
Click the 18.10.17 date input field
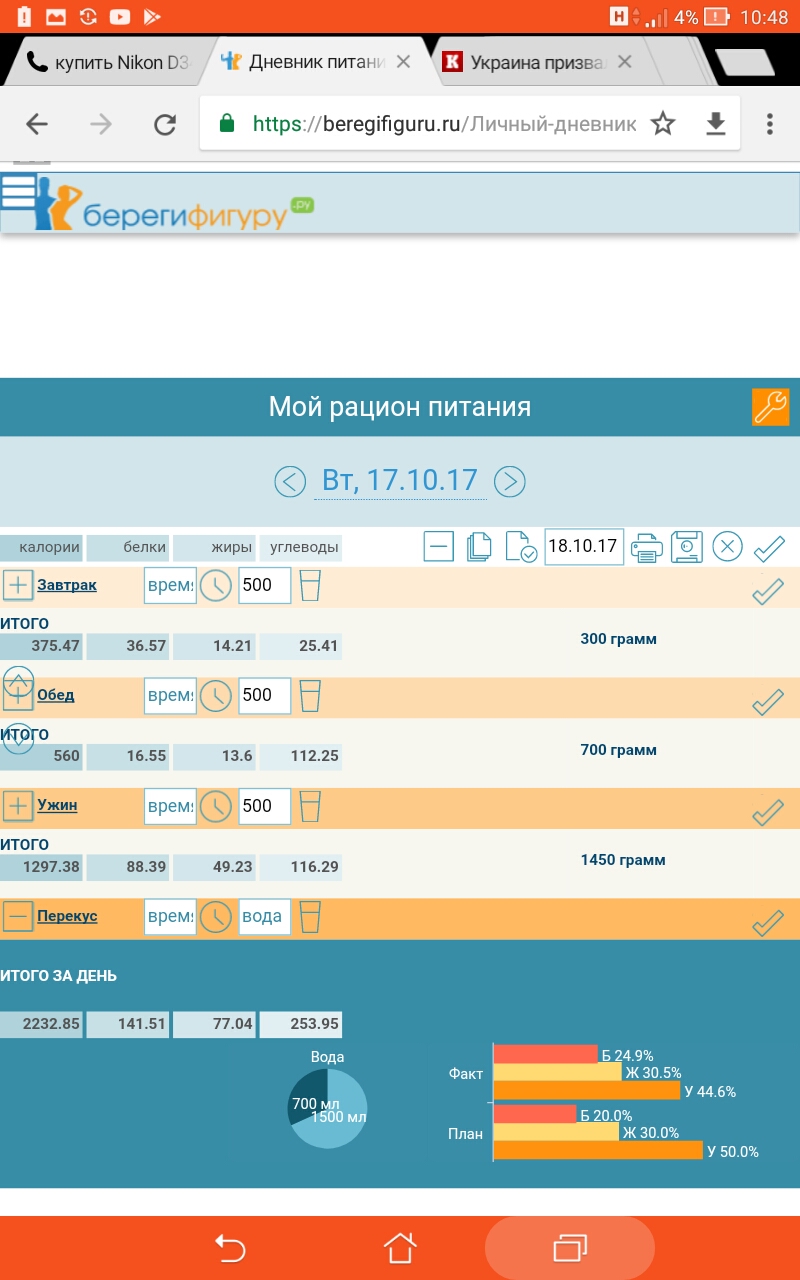(584, 547)
